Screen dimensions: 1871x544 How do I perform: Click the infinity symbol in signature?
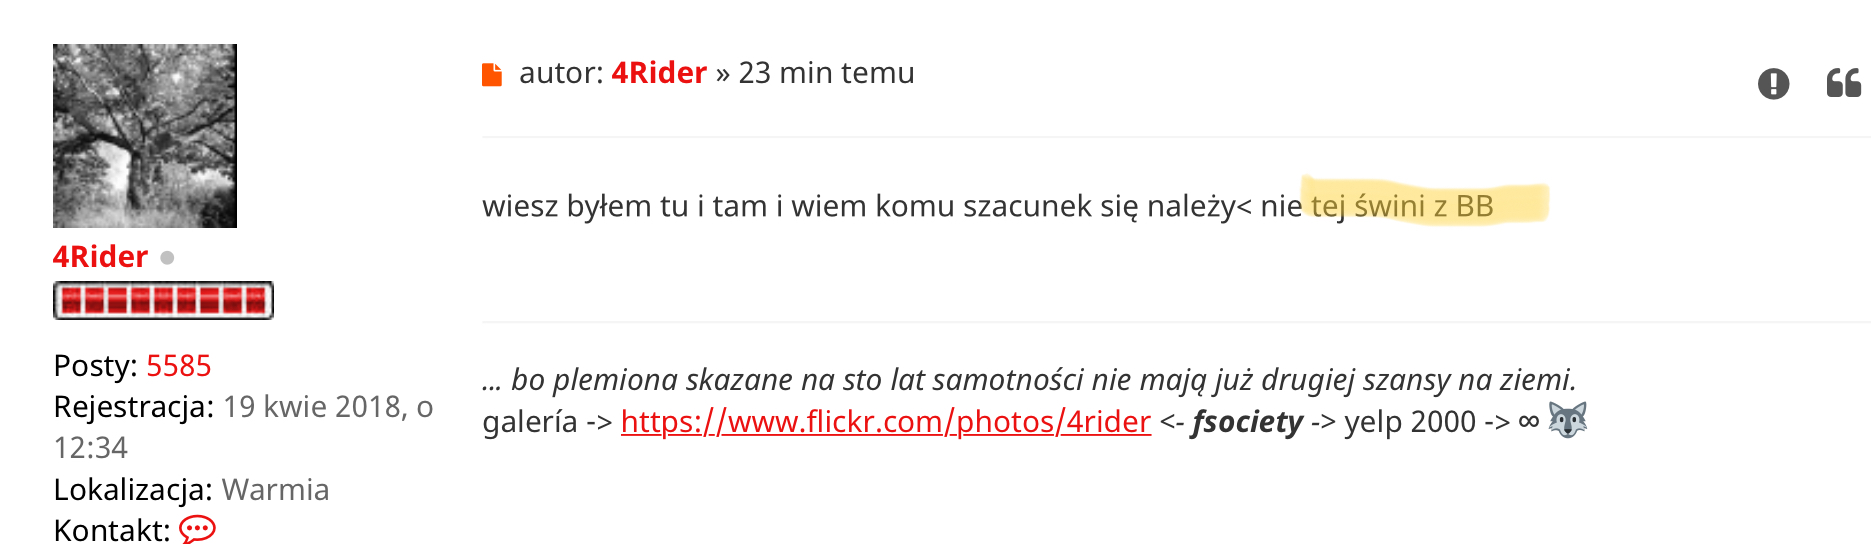(1528, 422)
